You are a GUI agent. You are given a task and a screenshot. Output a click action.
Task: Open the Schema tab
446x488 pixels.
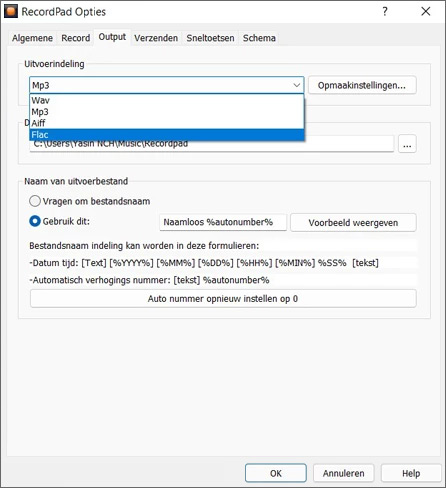coord(259,38)
